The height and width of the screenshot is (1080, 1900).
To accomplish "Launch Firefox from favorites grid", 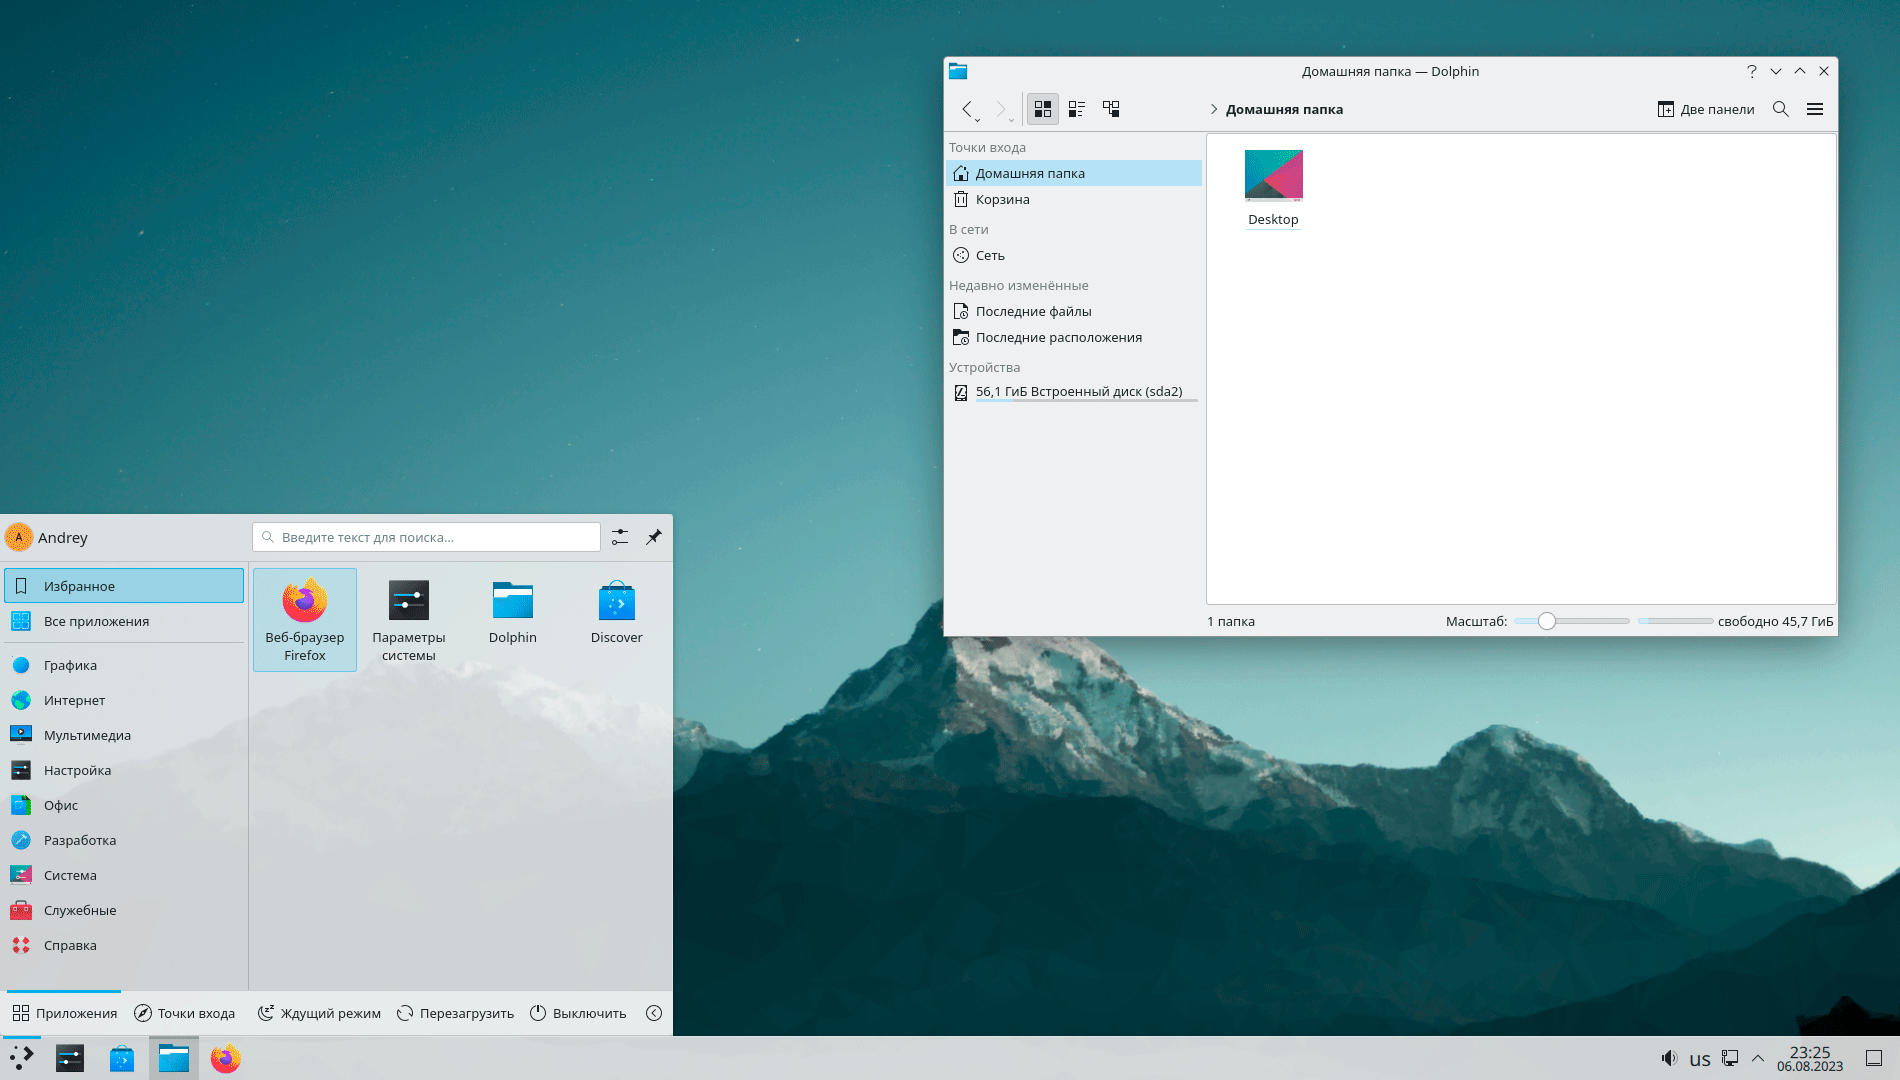I will coord(305,619).
